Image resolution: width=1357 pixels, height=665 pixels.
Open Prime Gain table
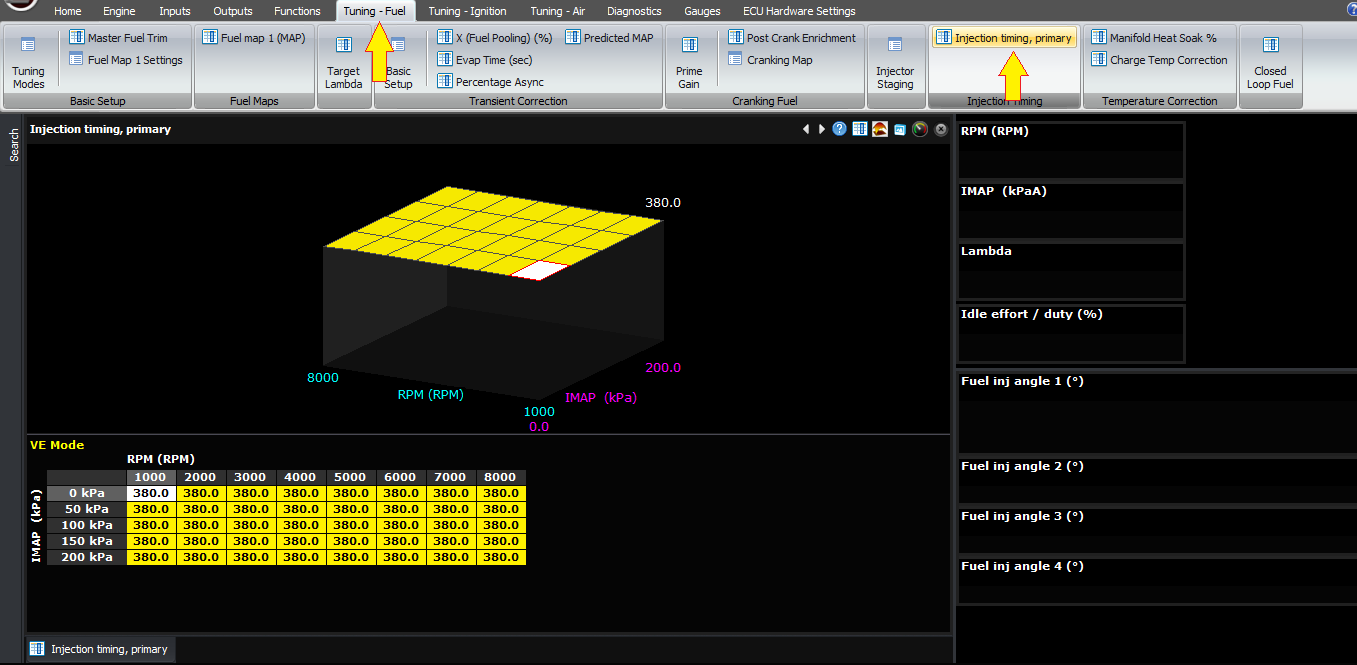[689, 62]
